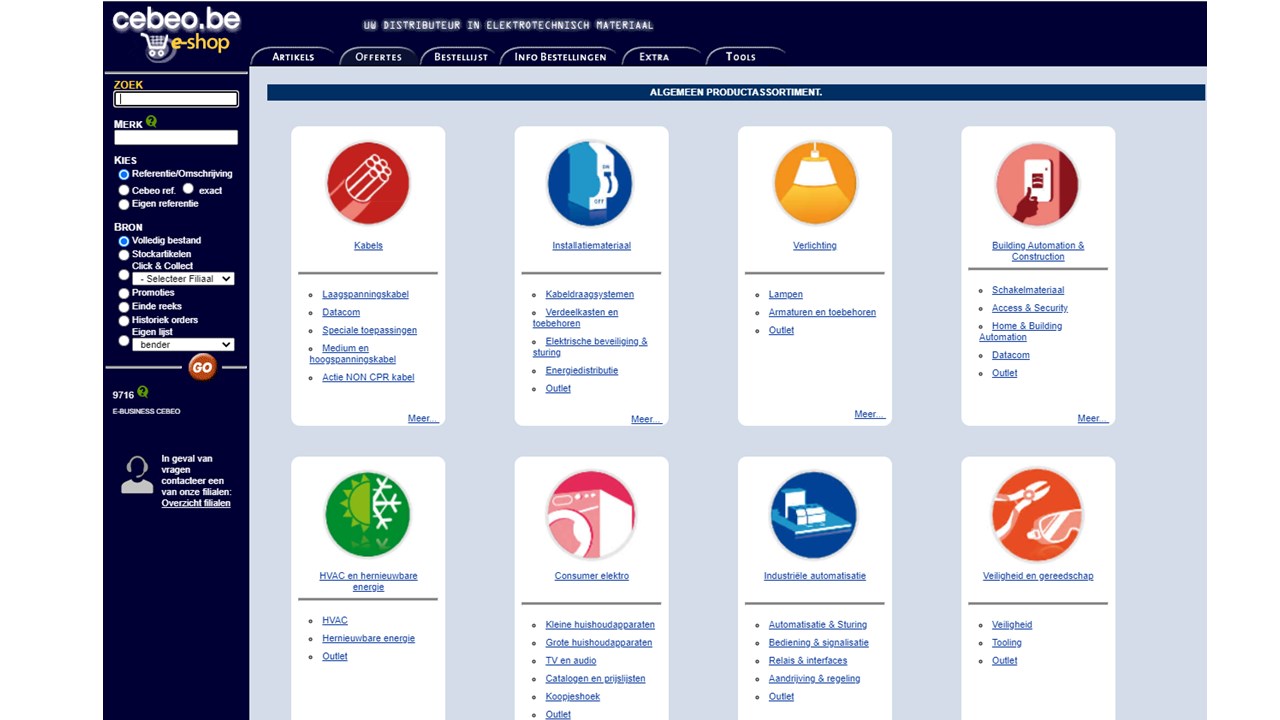Open the Eigen lijst 'bender' dropdown

(183, 344)
